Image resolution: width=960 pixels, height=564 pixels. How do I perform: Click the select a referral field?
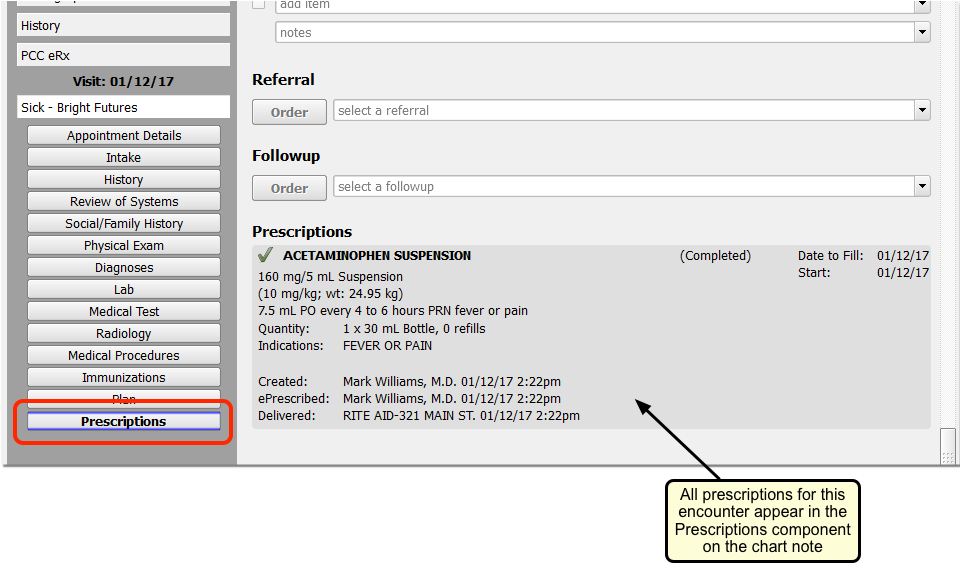point(624,111)
